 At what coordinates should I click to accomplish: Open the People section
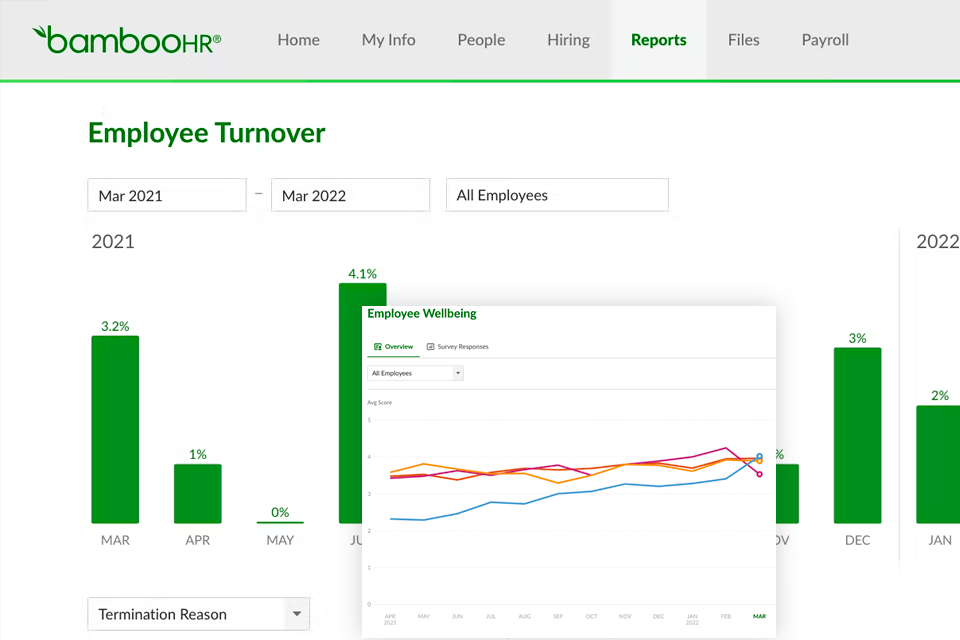pos(481,40)
